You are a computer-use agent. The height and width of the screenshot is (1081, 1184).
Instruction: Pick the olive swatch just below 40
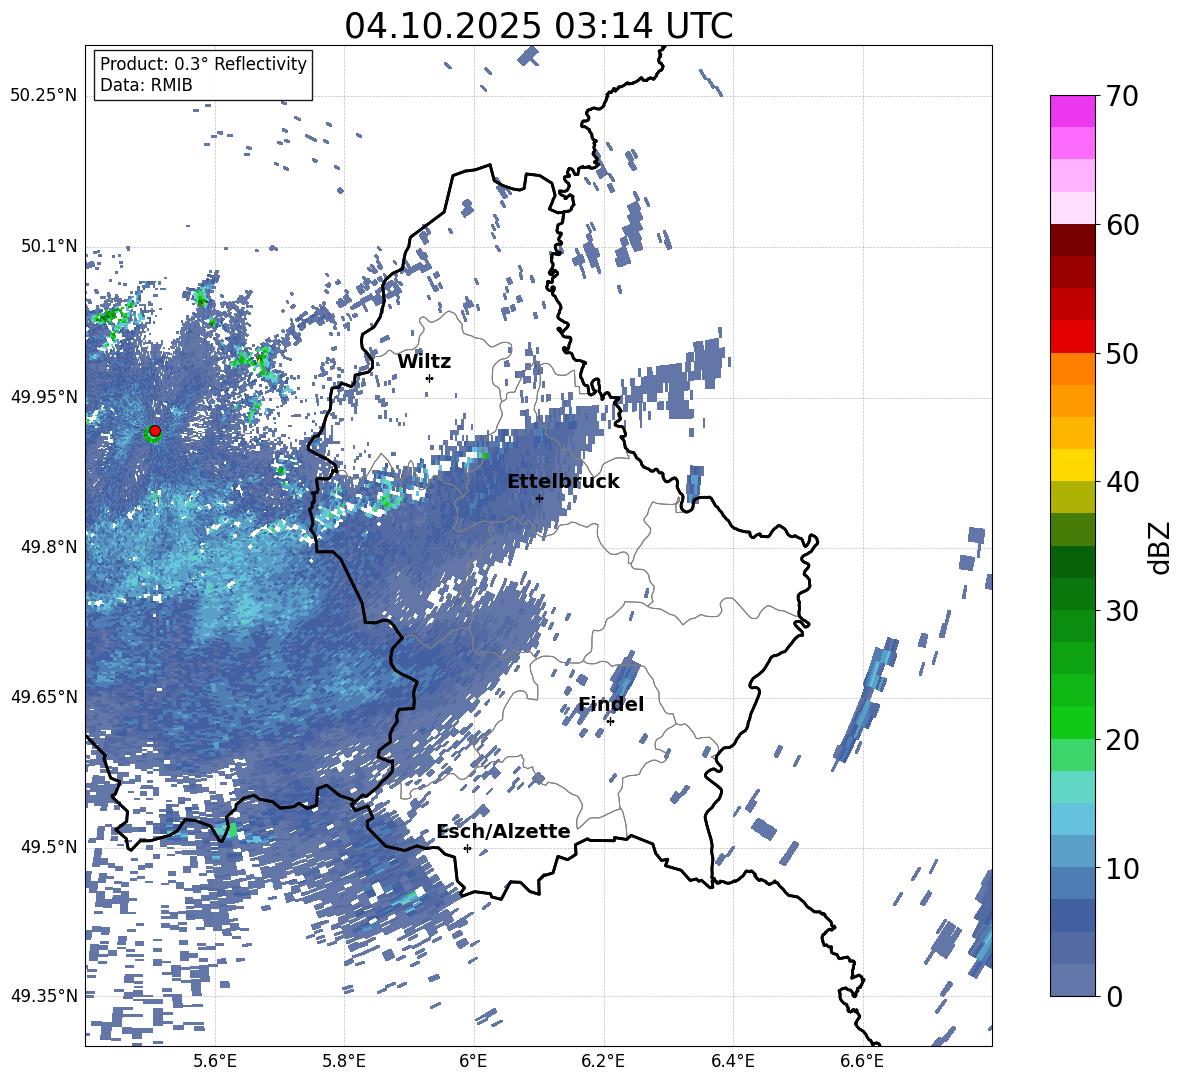(x=1073, y=497)
